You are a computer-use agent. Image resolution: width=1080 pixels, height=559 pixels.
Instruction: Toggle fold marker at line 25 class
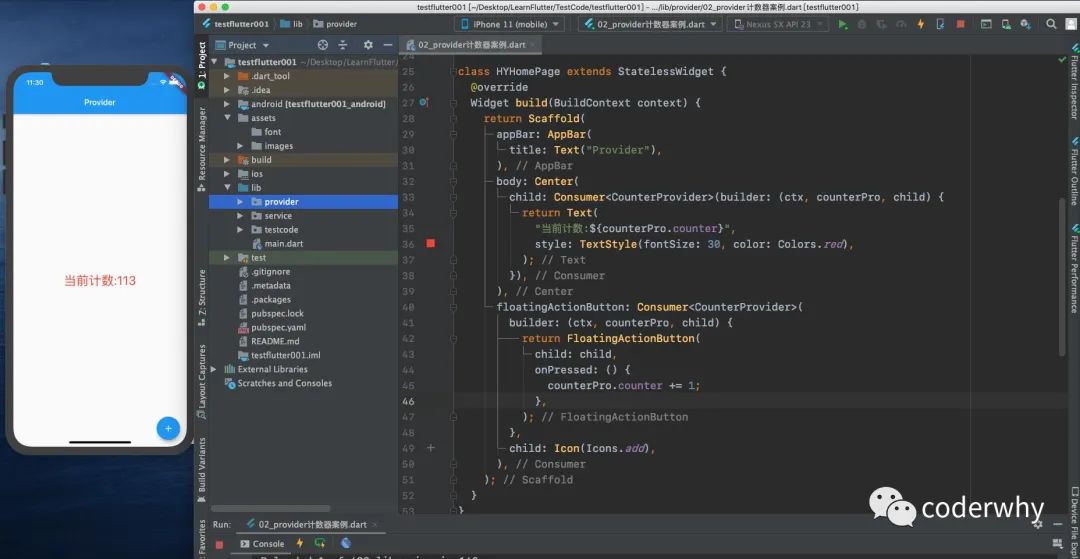click(x=453, y=72)
